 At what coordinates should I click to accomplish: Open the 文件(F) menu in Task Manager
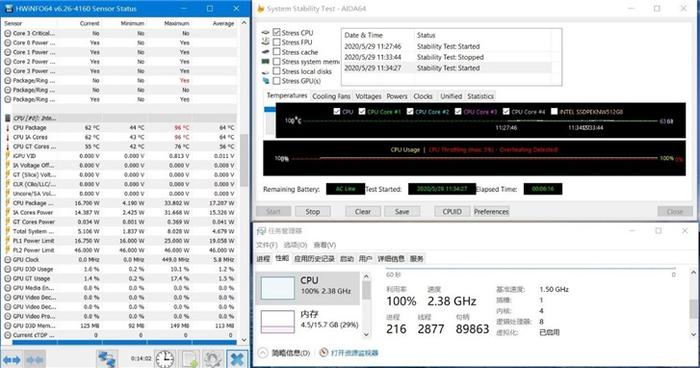click(x=267, y=245)
